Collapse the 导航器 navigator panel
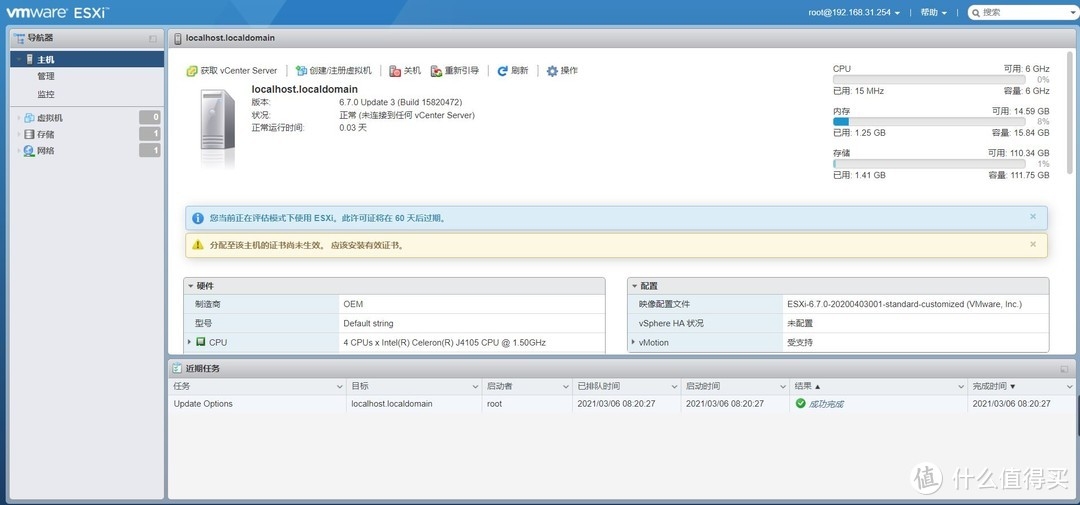The width and height of the screenshot is (1080, 505). point(153,39)
